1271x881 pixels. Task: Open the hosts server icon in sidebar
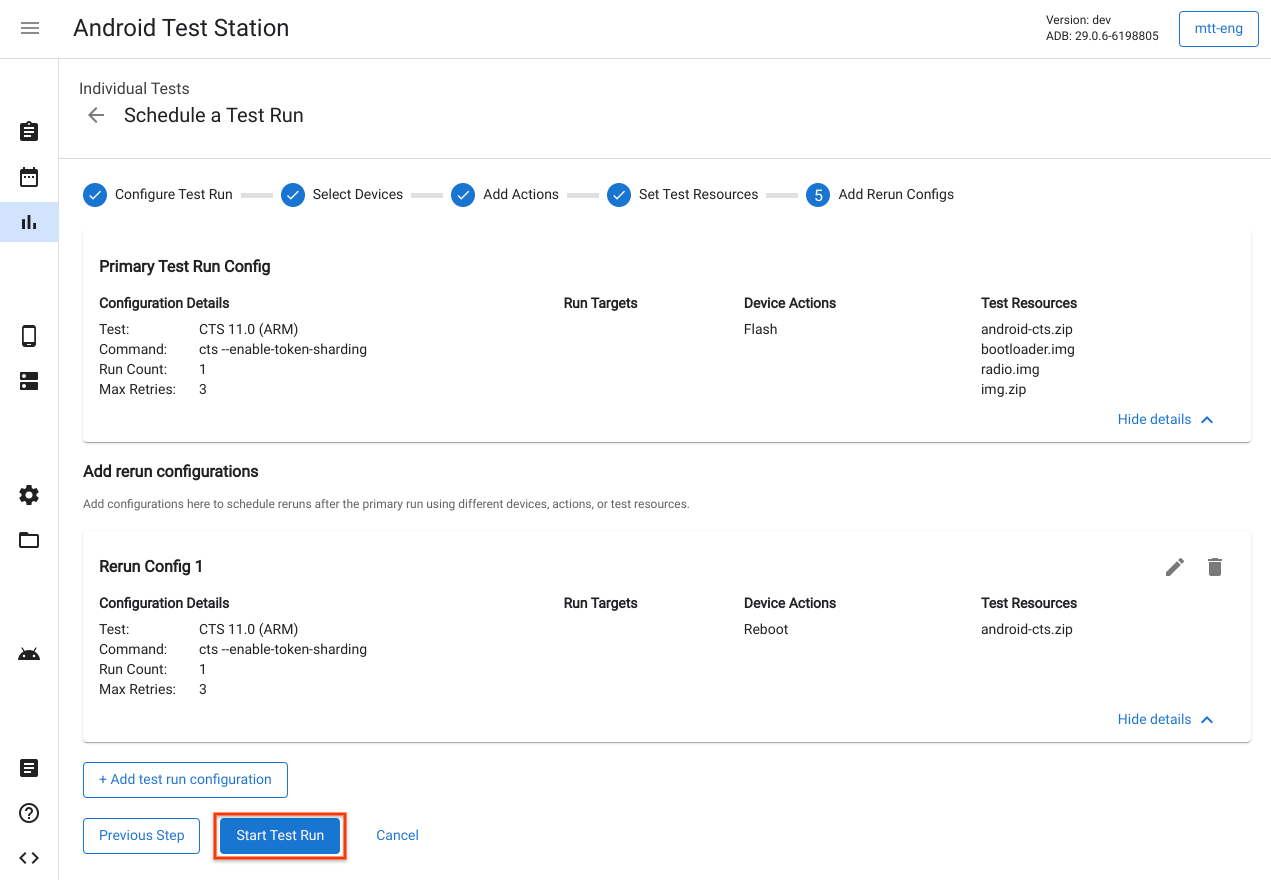(x=29, y=381)
